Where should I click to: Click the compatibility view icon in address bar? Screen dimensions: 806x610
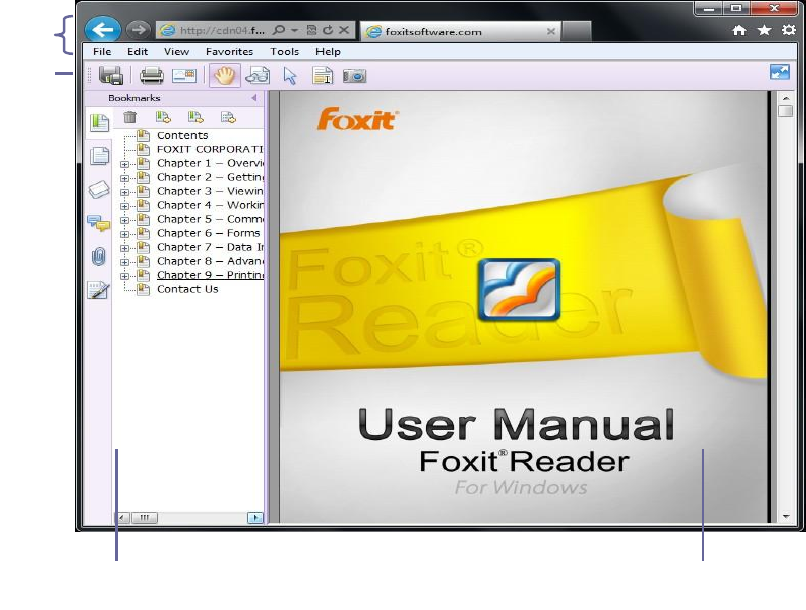[x=311, y=30]
